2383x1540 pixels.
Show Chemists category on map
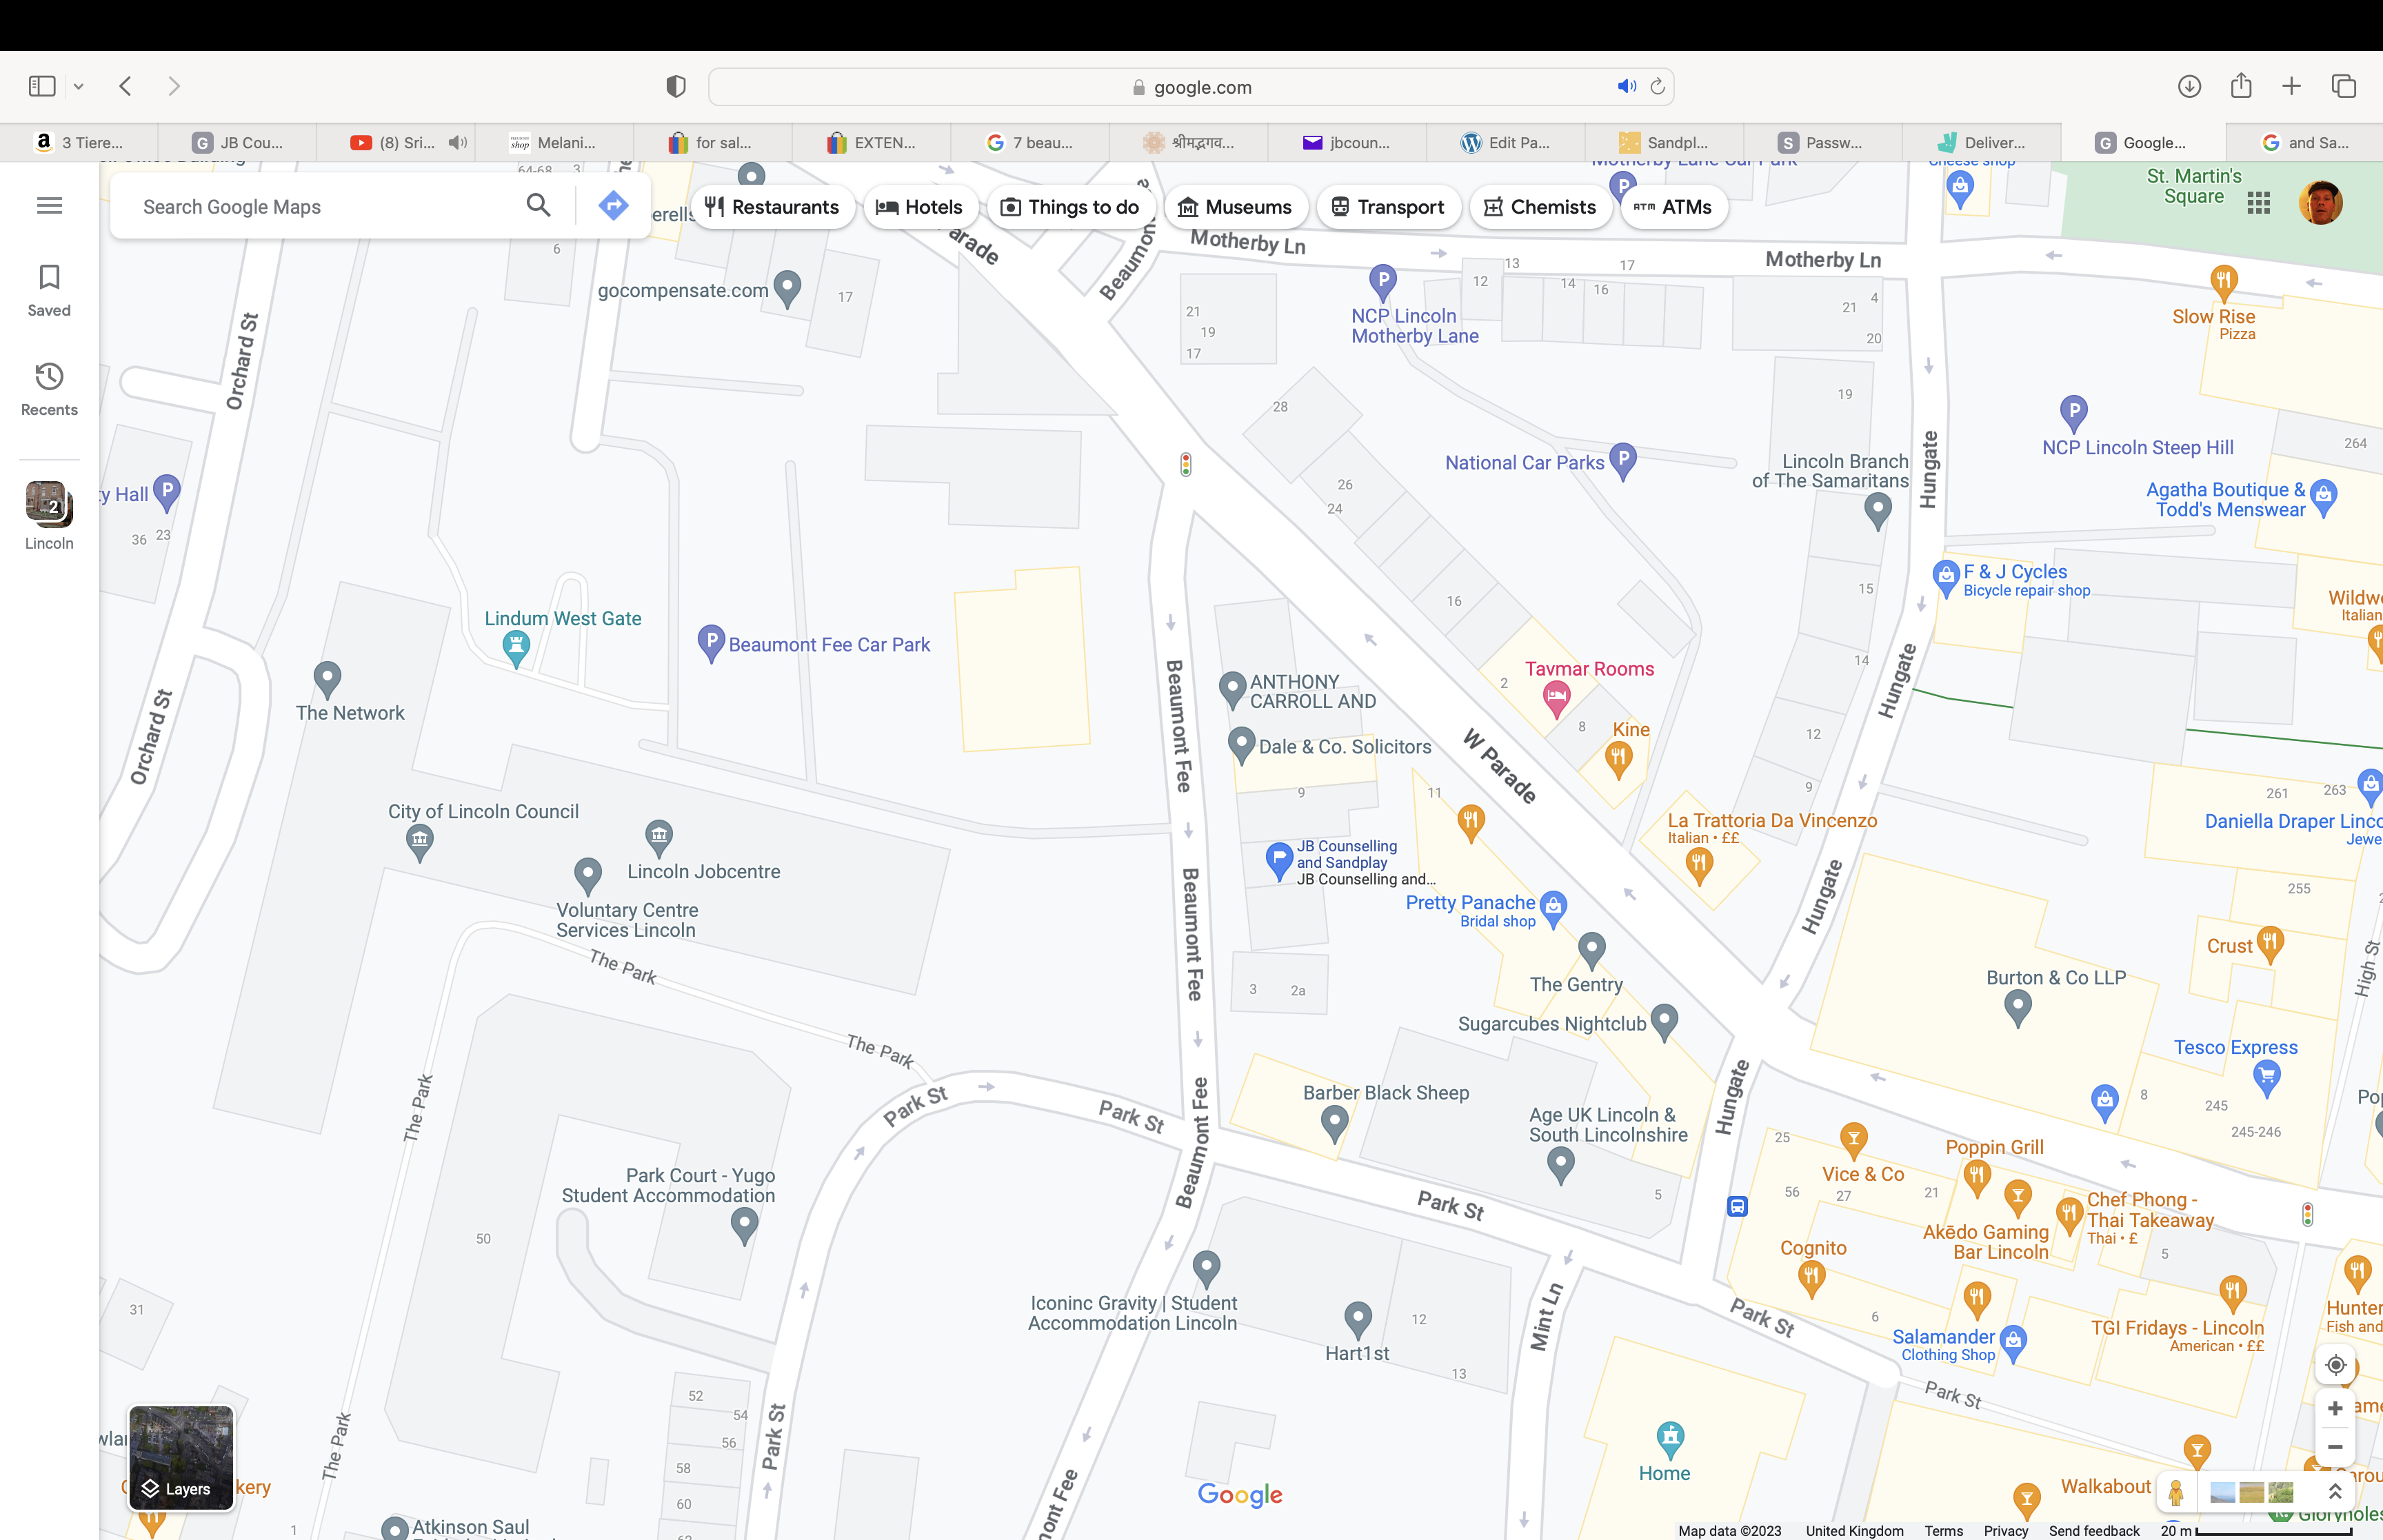(x=1540, y=207)
